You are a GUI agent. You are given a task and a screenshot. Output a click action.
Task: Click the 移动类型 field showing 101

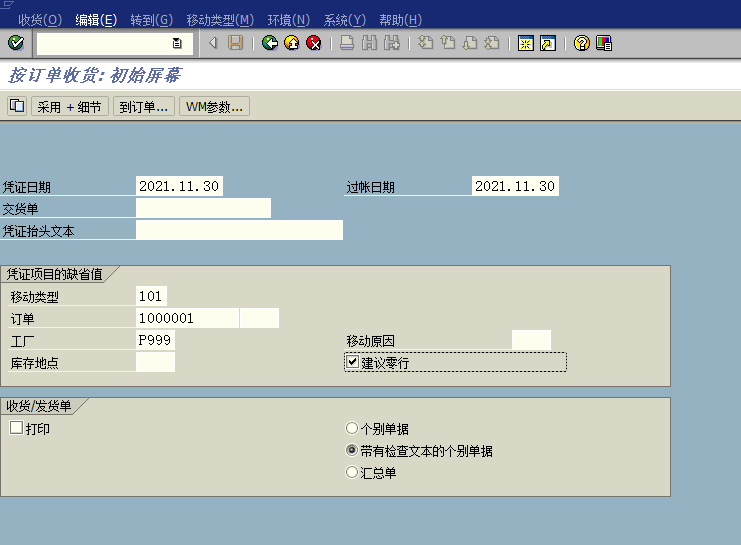click(x=151, y=296)
